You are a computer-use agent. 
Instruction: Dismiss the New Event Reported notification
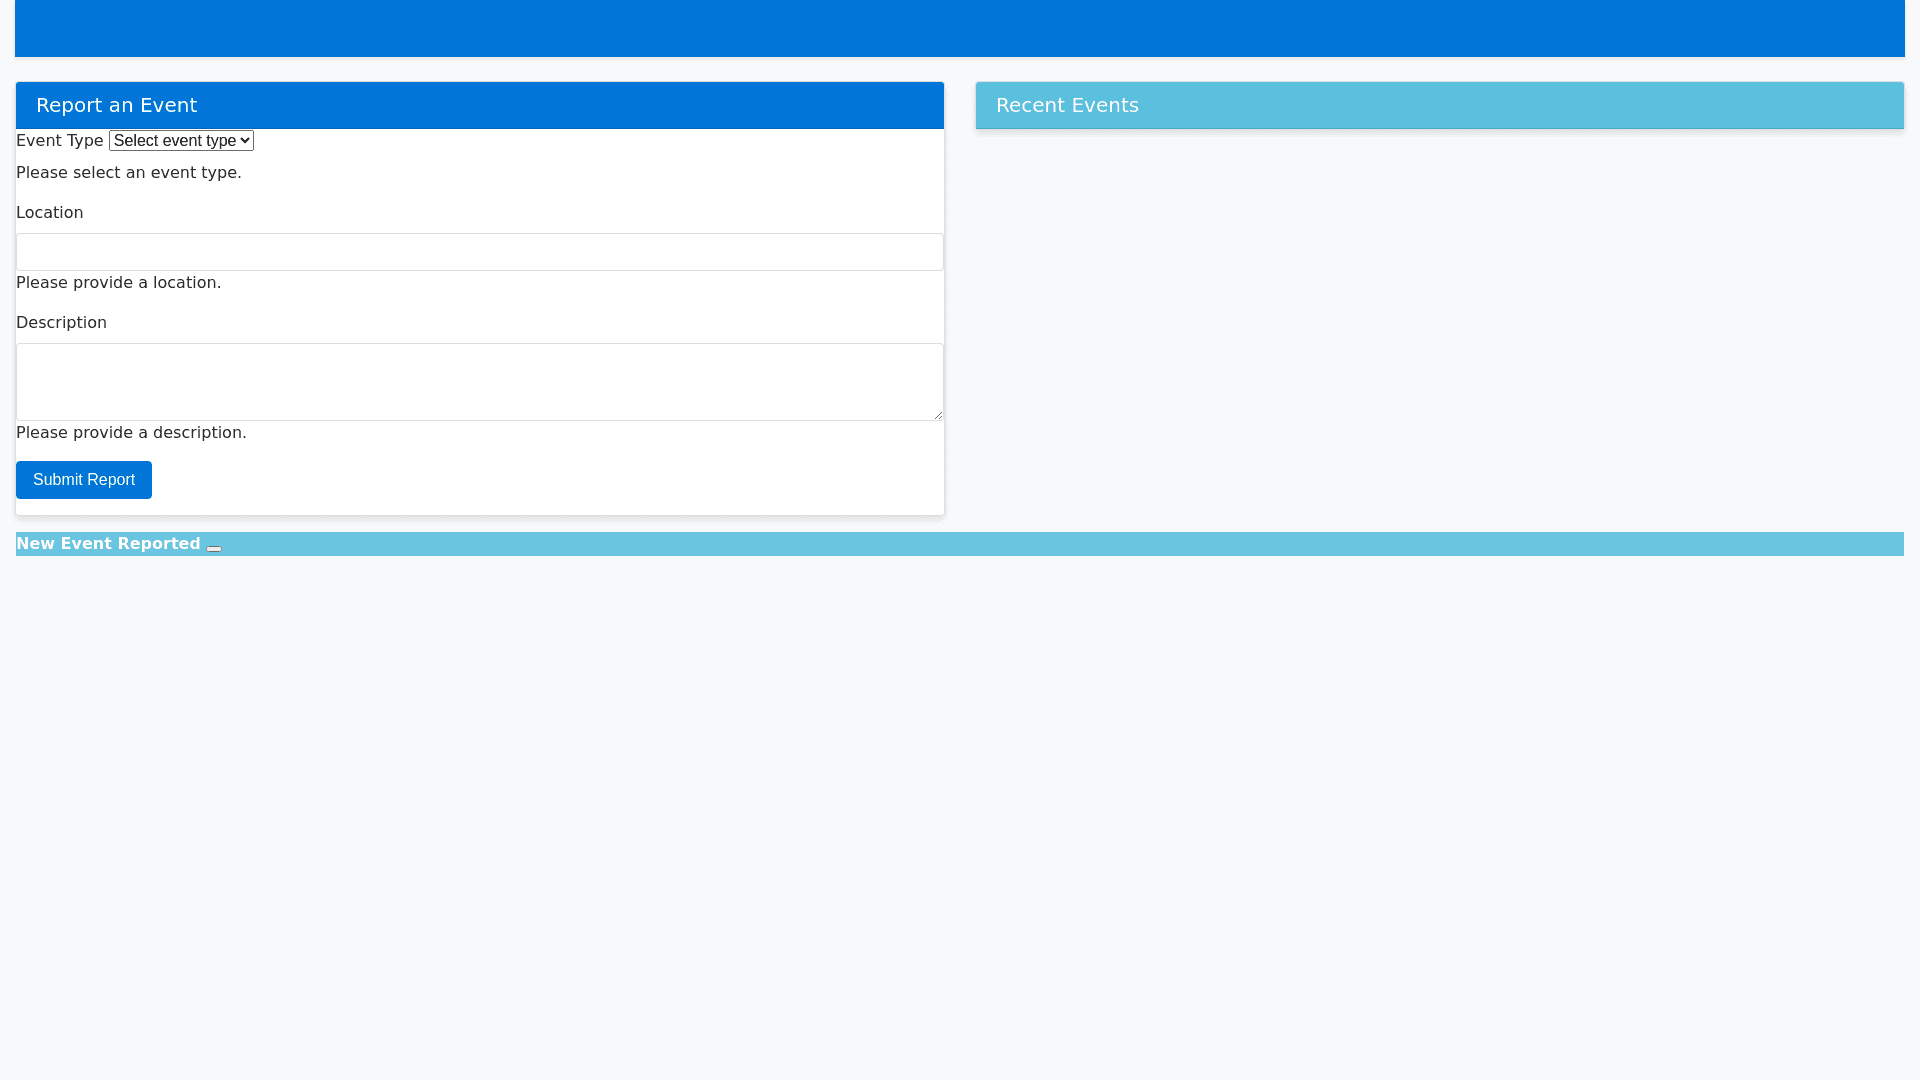pos(214,548)
